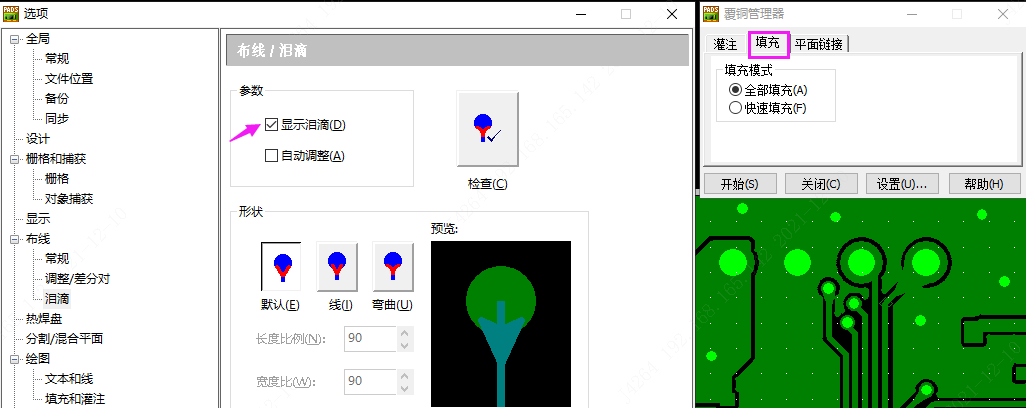The image size is (1026, 408).
Task: Collapse the 全局 tree node
Action: 14,39
